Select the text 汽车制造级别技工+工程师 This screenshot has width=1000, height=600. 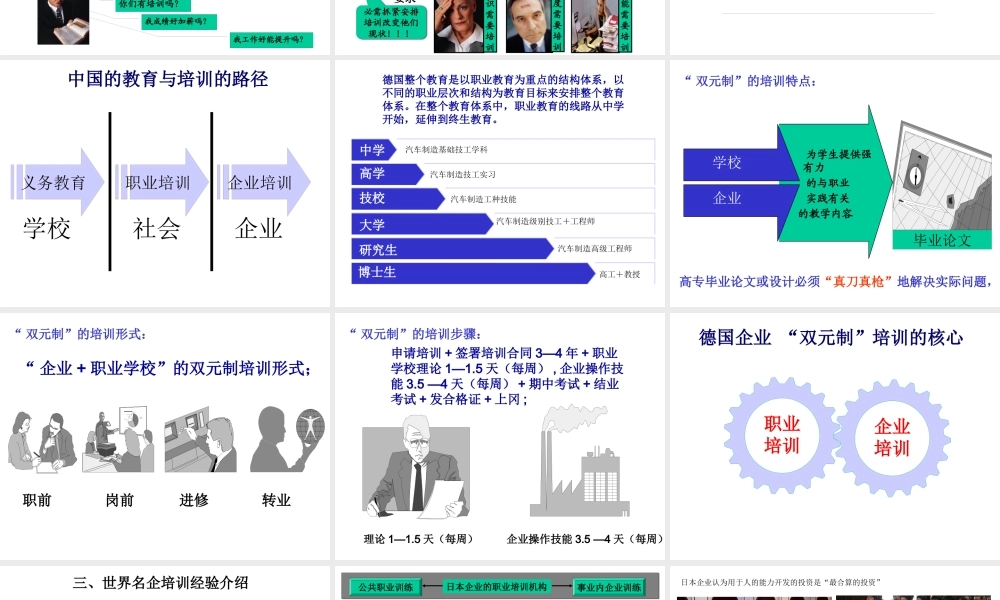pyautogui.click(x=545, y=221)
